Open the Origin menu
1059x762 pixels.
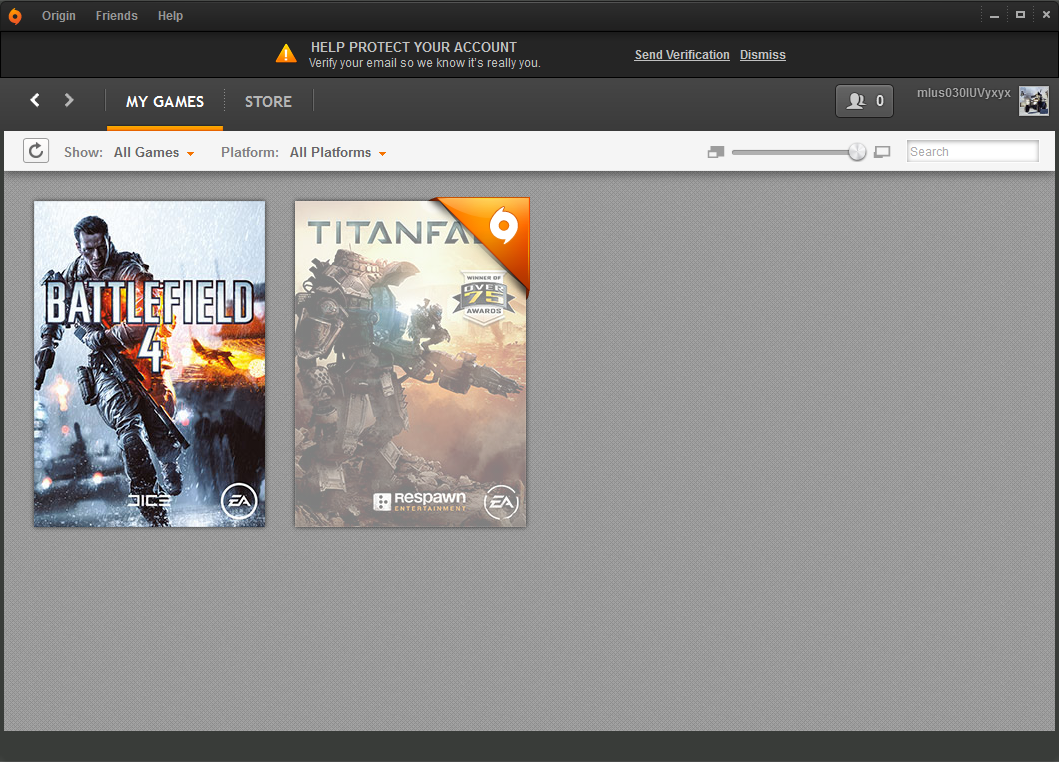tap(59, 16)
